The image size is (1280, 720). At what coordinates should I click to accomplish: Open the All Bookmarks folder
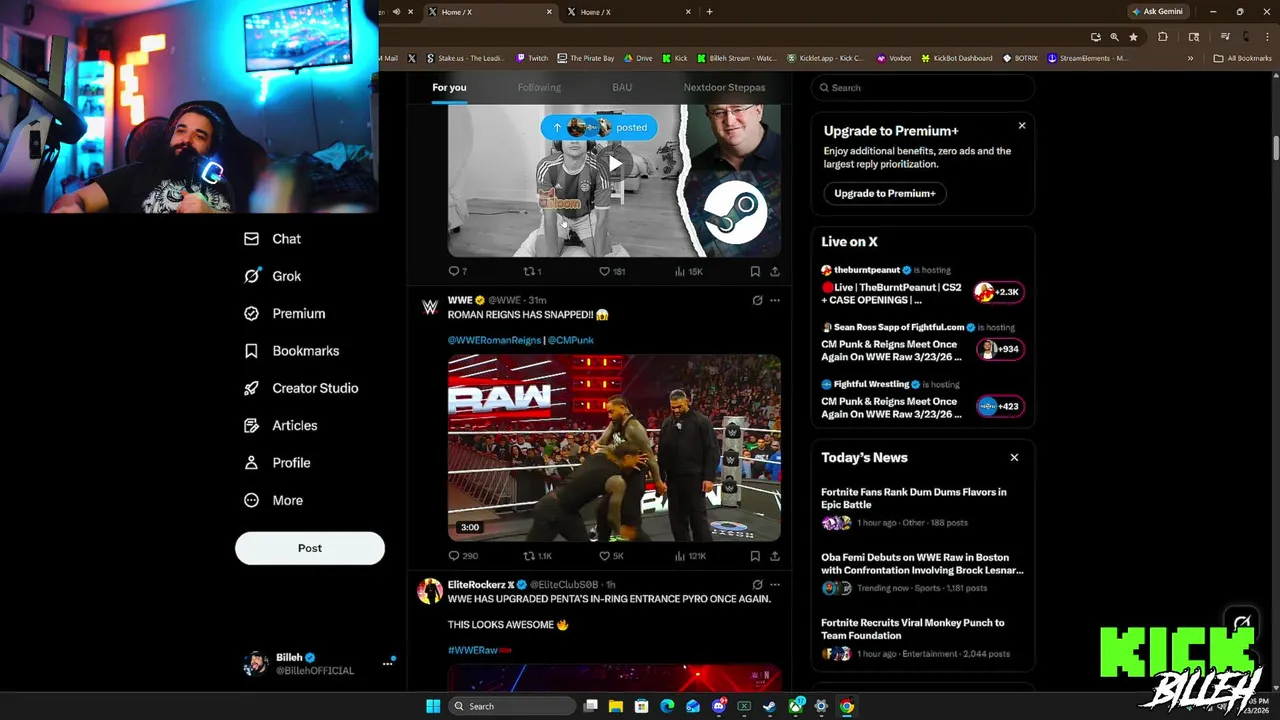tap(1242, 58)
